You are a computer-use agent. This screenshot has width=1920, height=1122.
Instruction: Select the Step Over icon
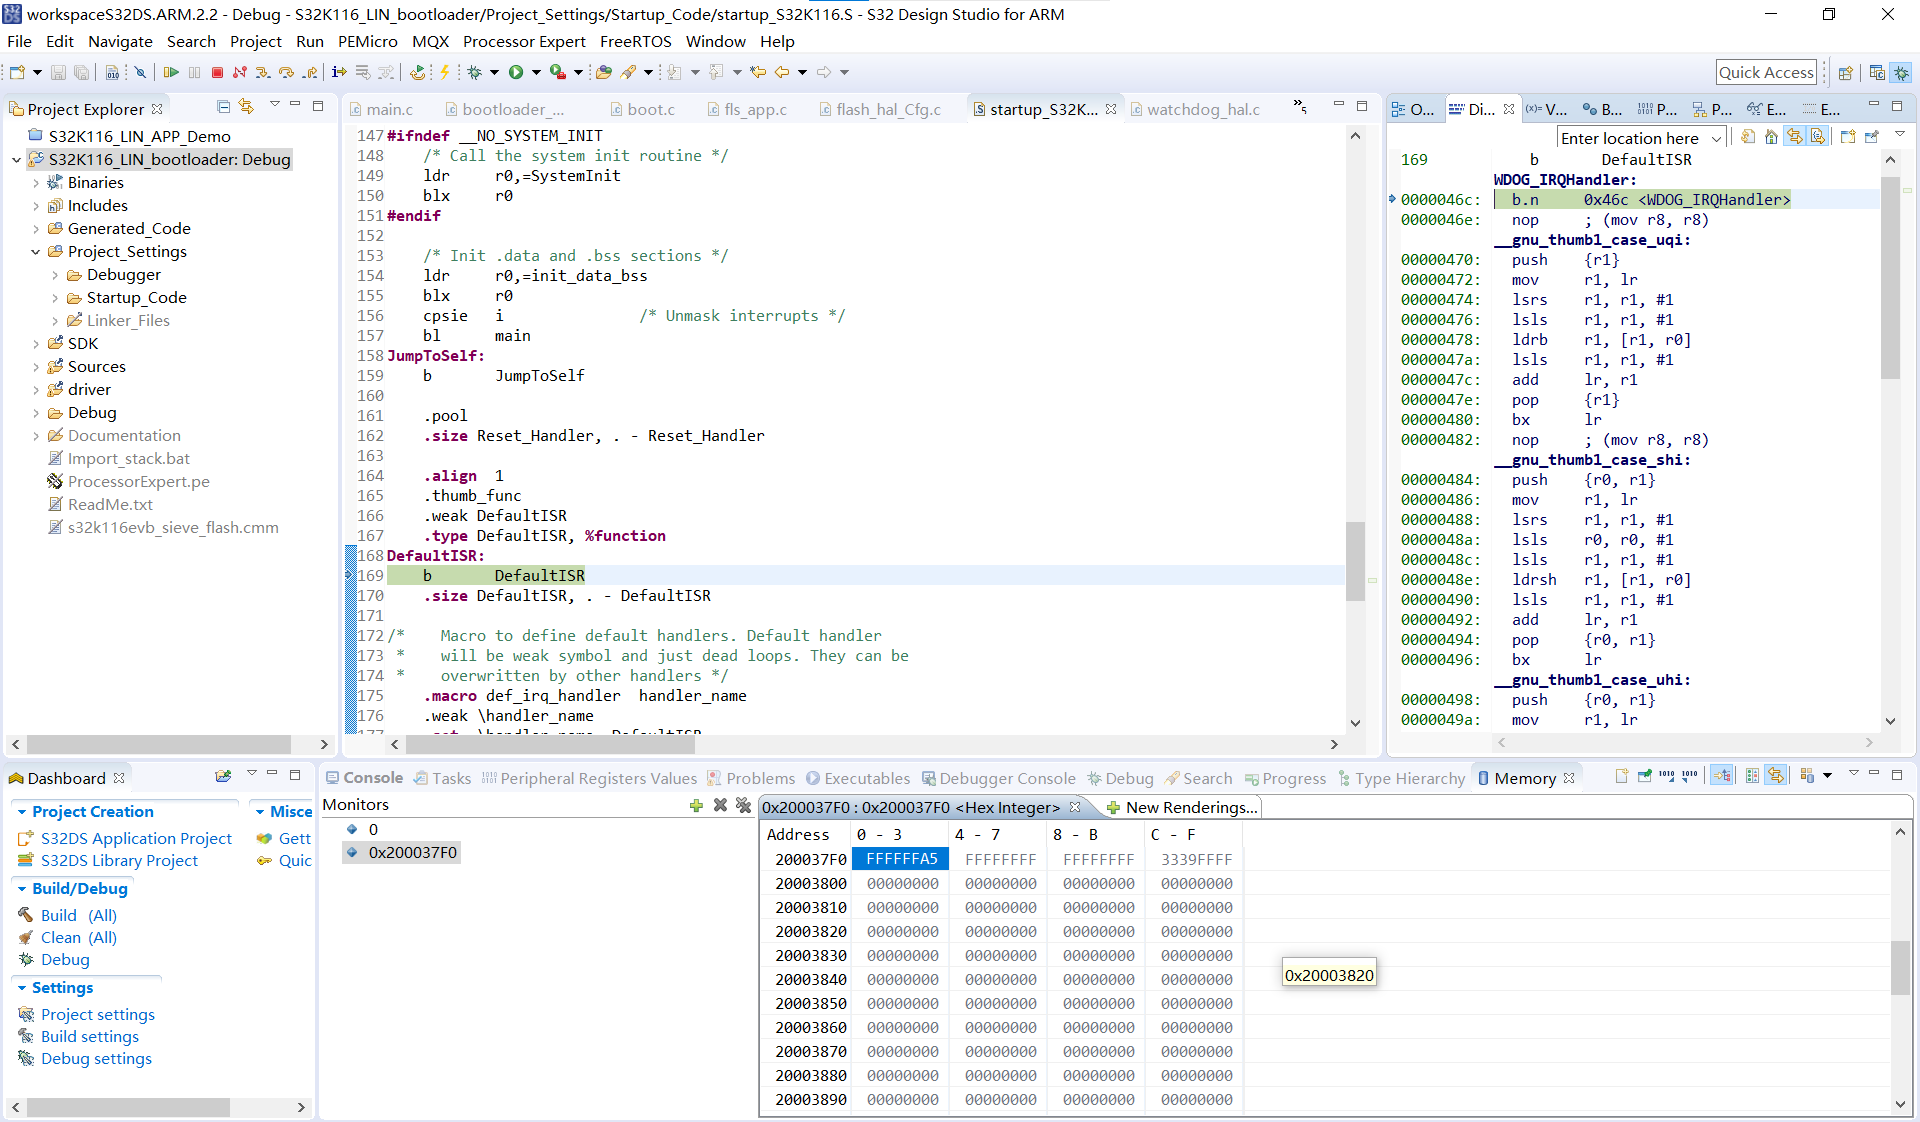pos(286,71)
